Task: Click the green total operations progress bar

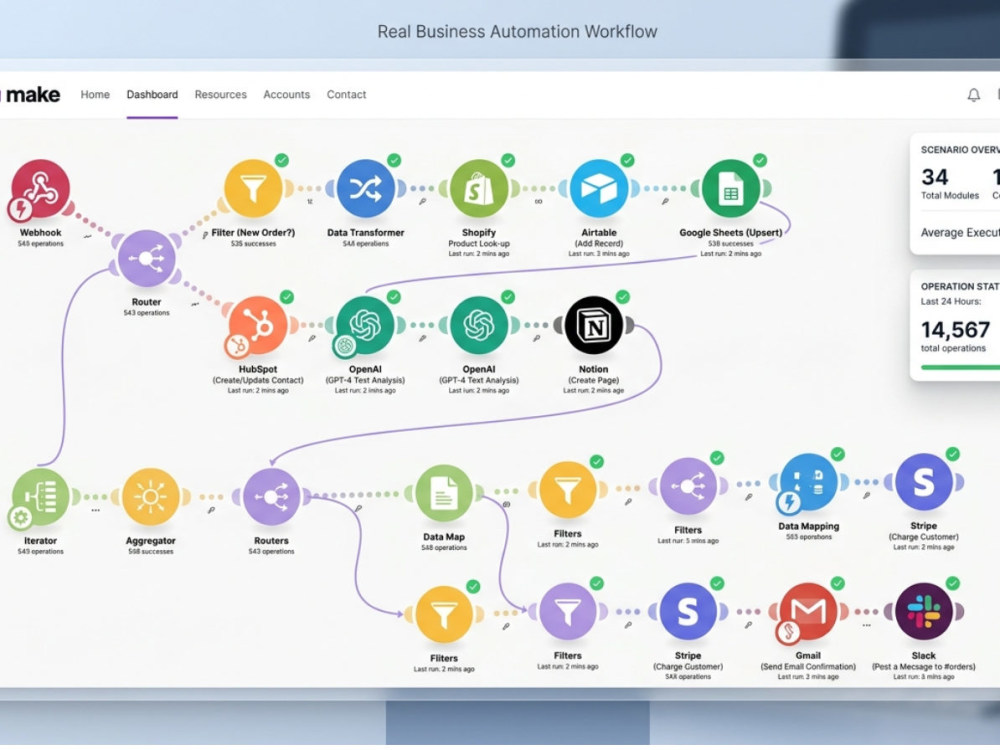Action: pyautogui.click(x=960, y=367)
